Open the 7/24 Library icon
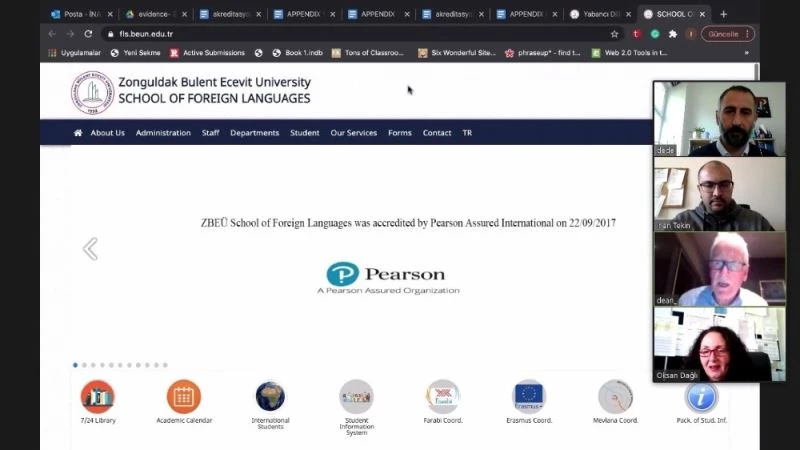Image resolution: width=800 pixels, height=450 pixels. point(98,397)
